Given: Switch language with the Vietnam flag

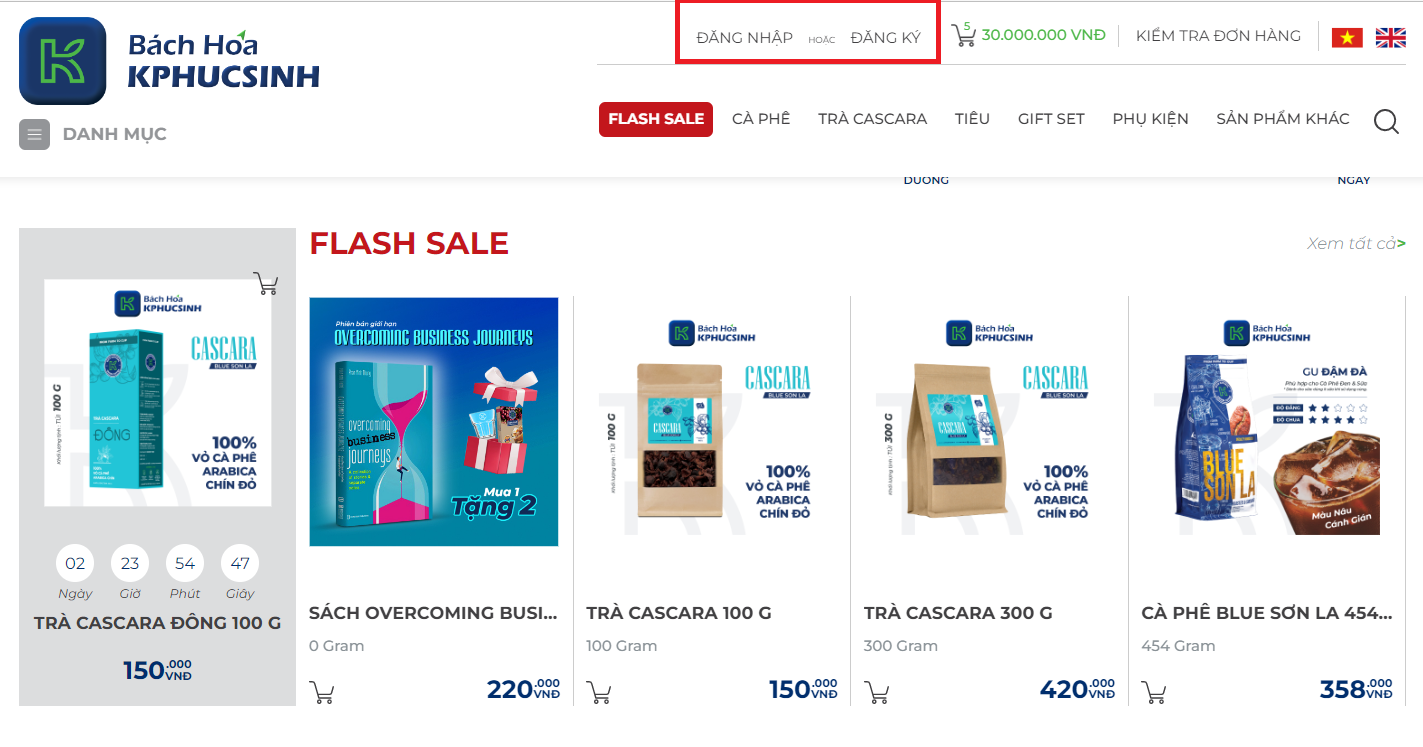Looking at the screenshot, I should coord(1347,37).
